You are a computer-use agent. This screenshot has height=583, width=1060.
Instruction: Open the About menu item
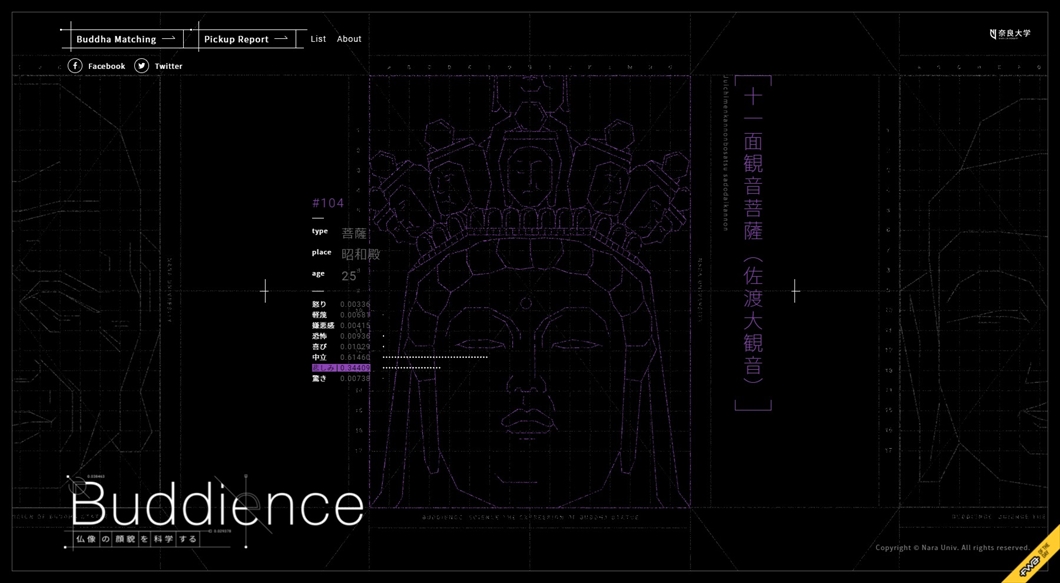[349, 39]
